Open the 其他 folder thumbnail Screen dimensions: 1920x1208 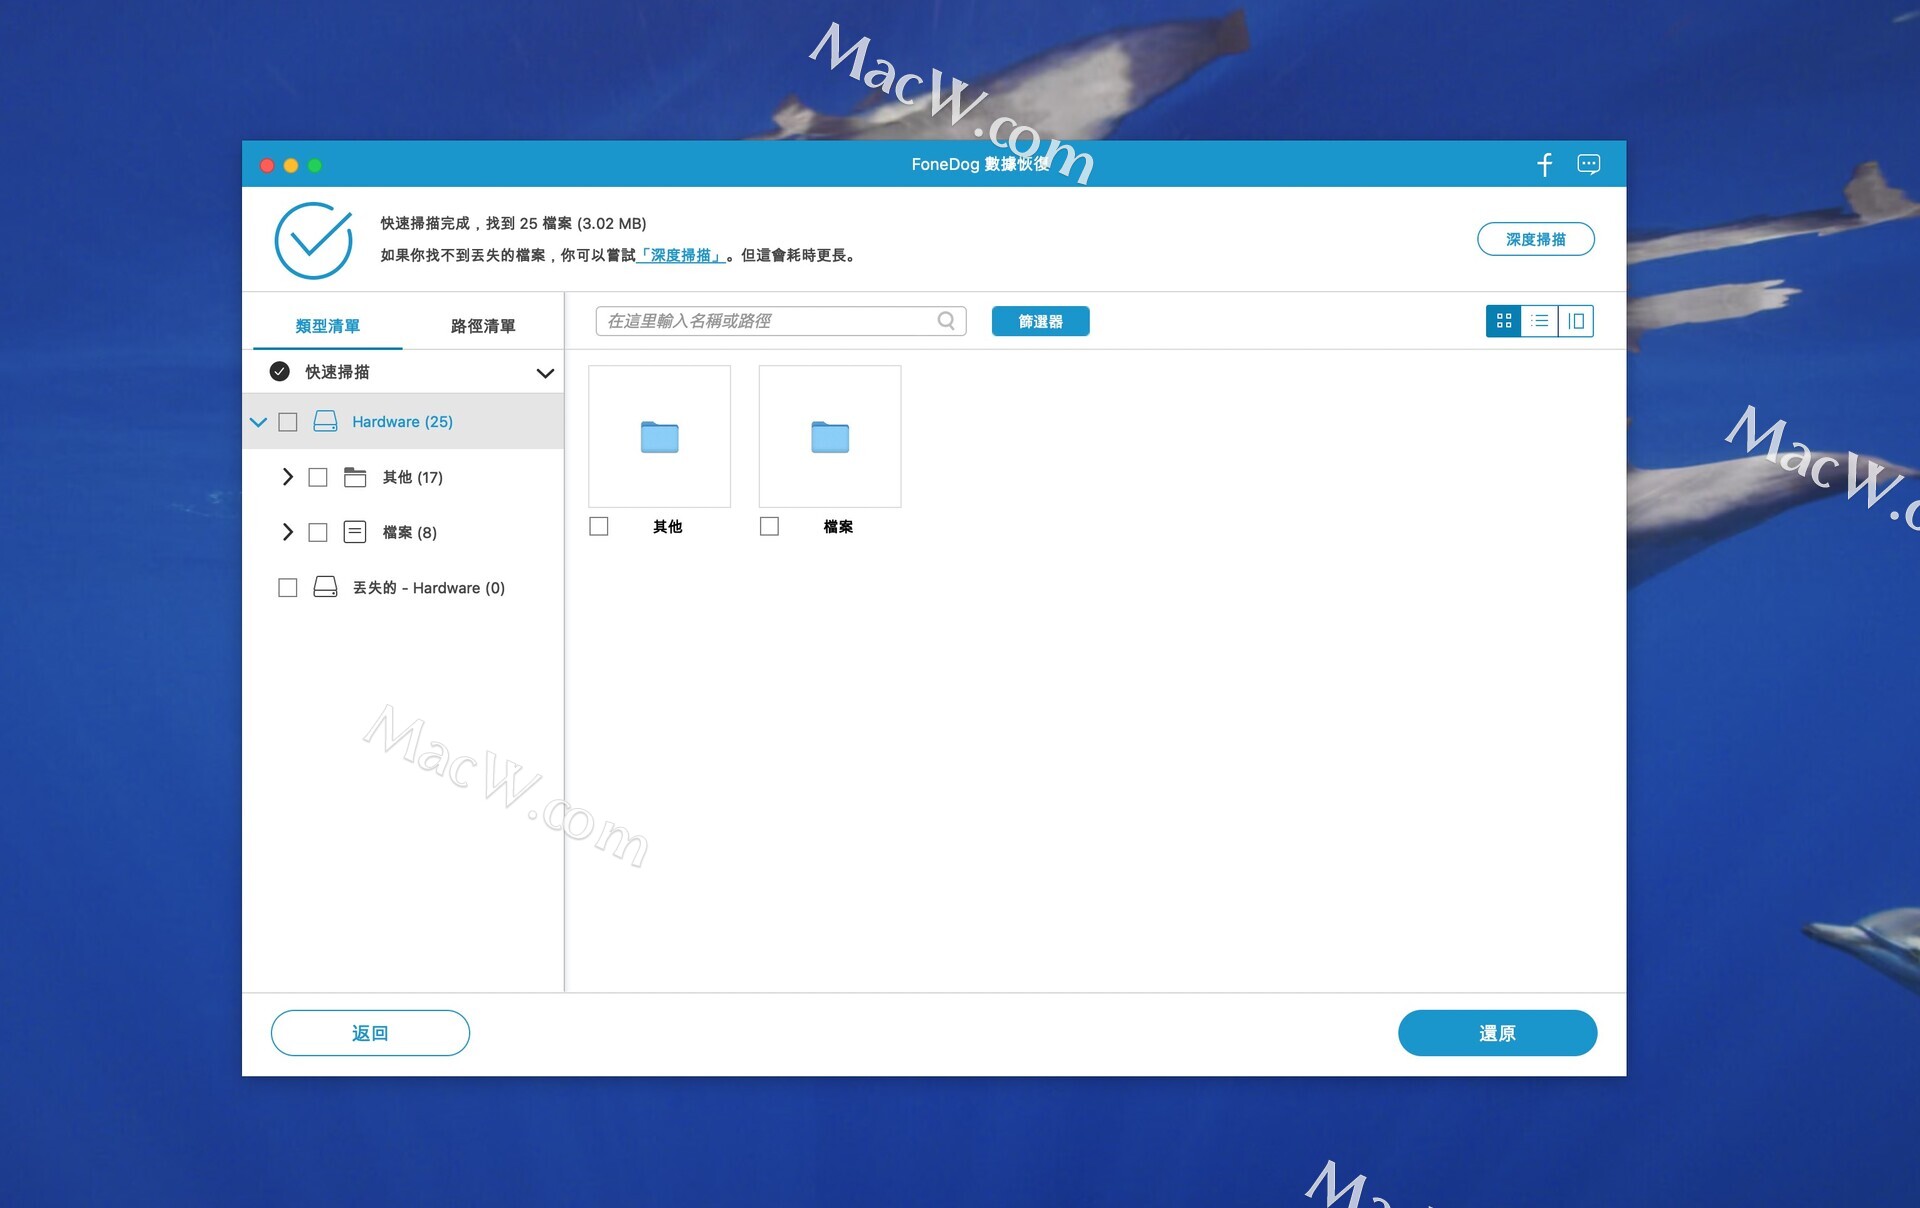659,436
